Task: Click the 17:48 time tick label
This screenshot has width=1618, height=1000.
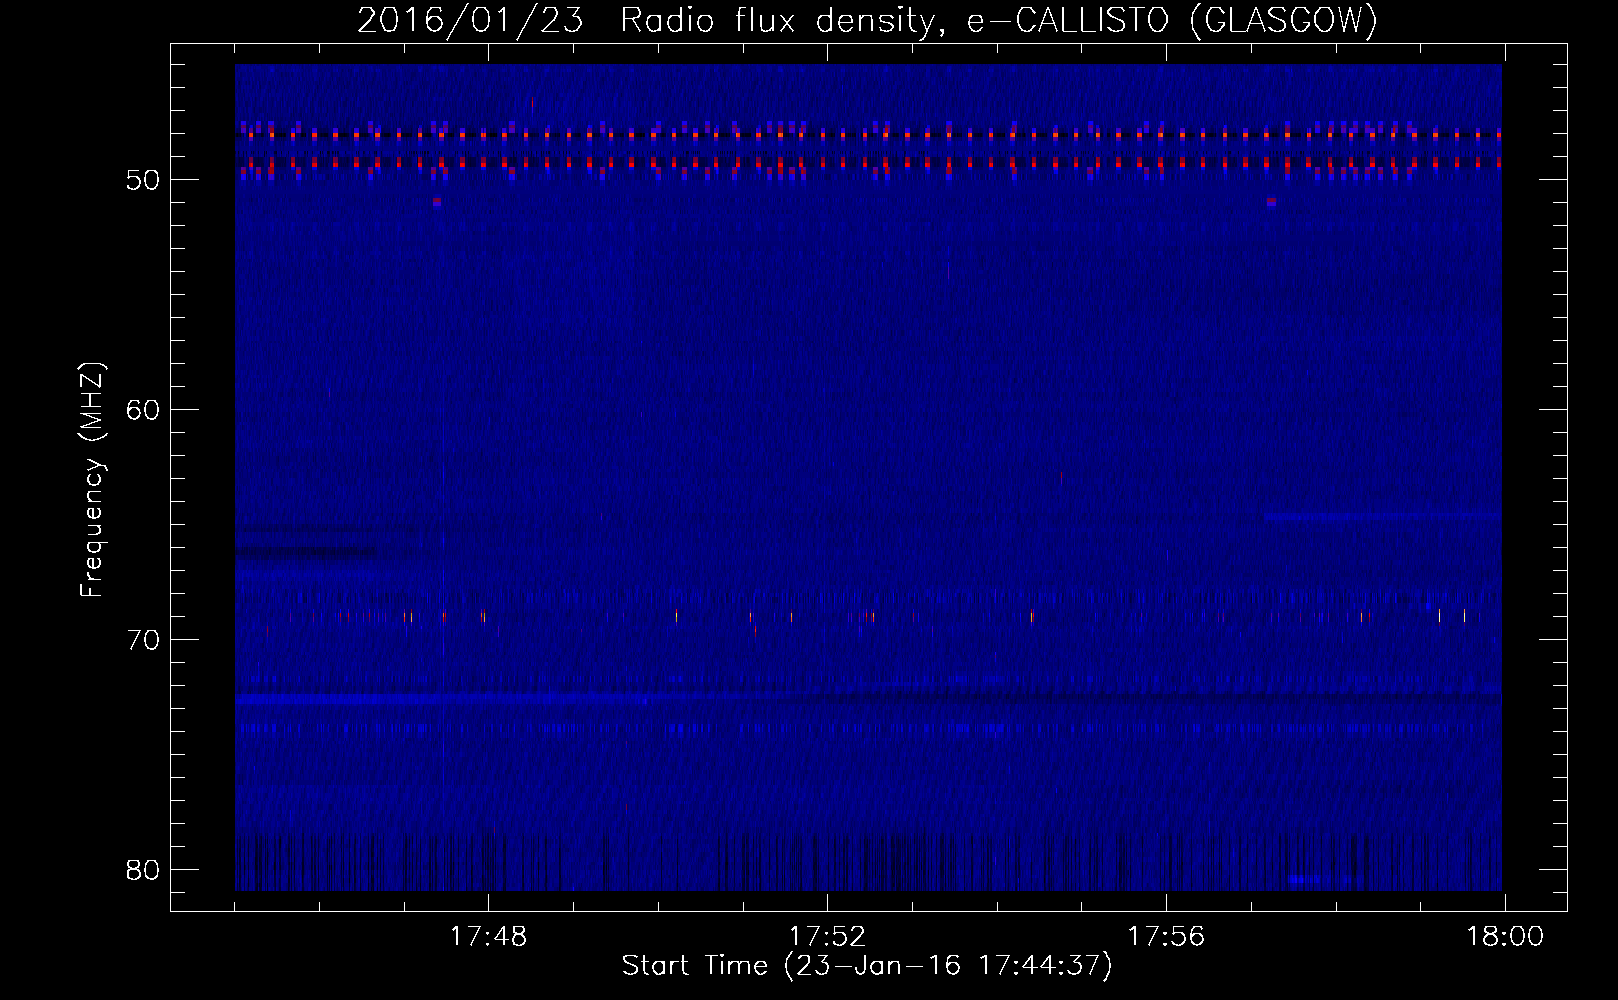Action: coord(488,937)
